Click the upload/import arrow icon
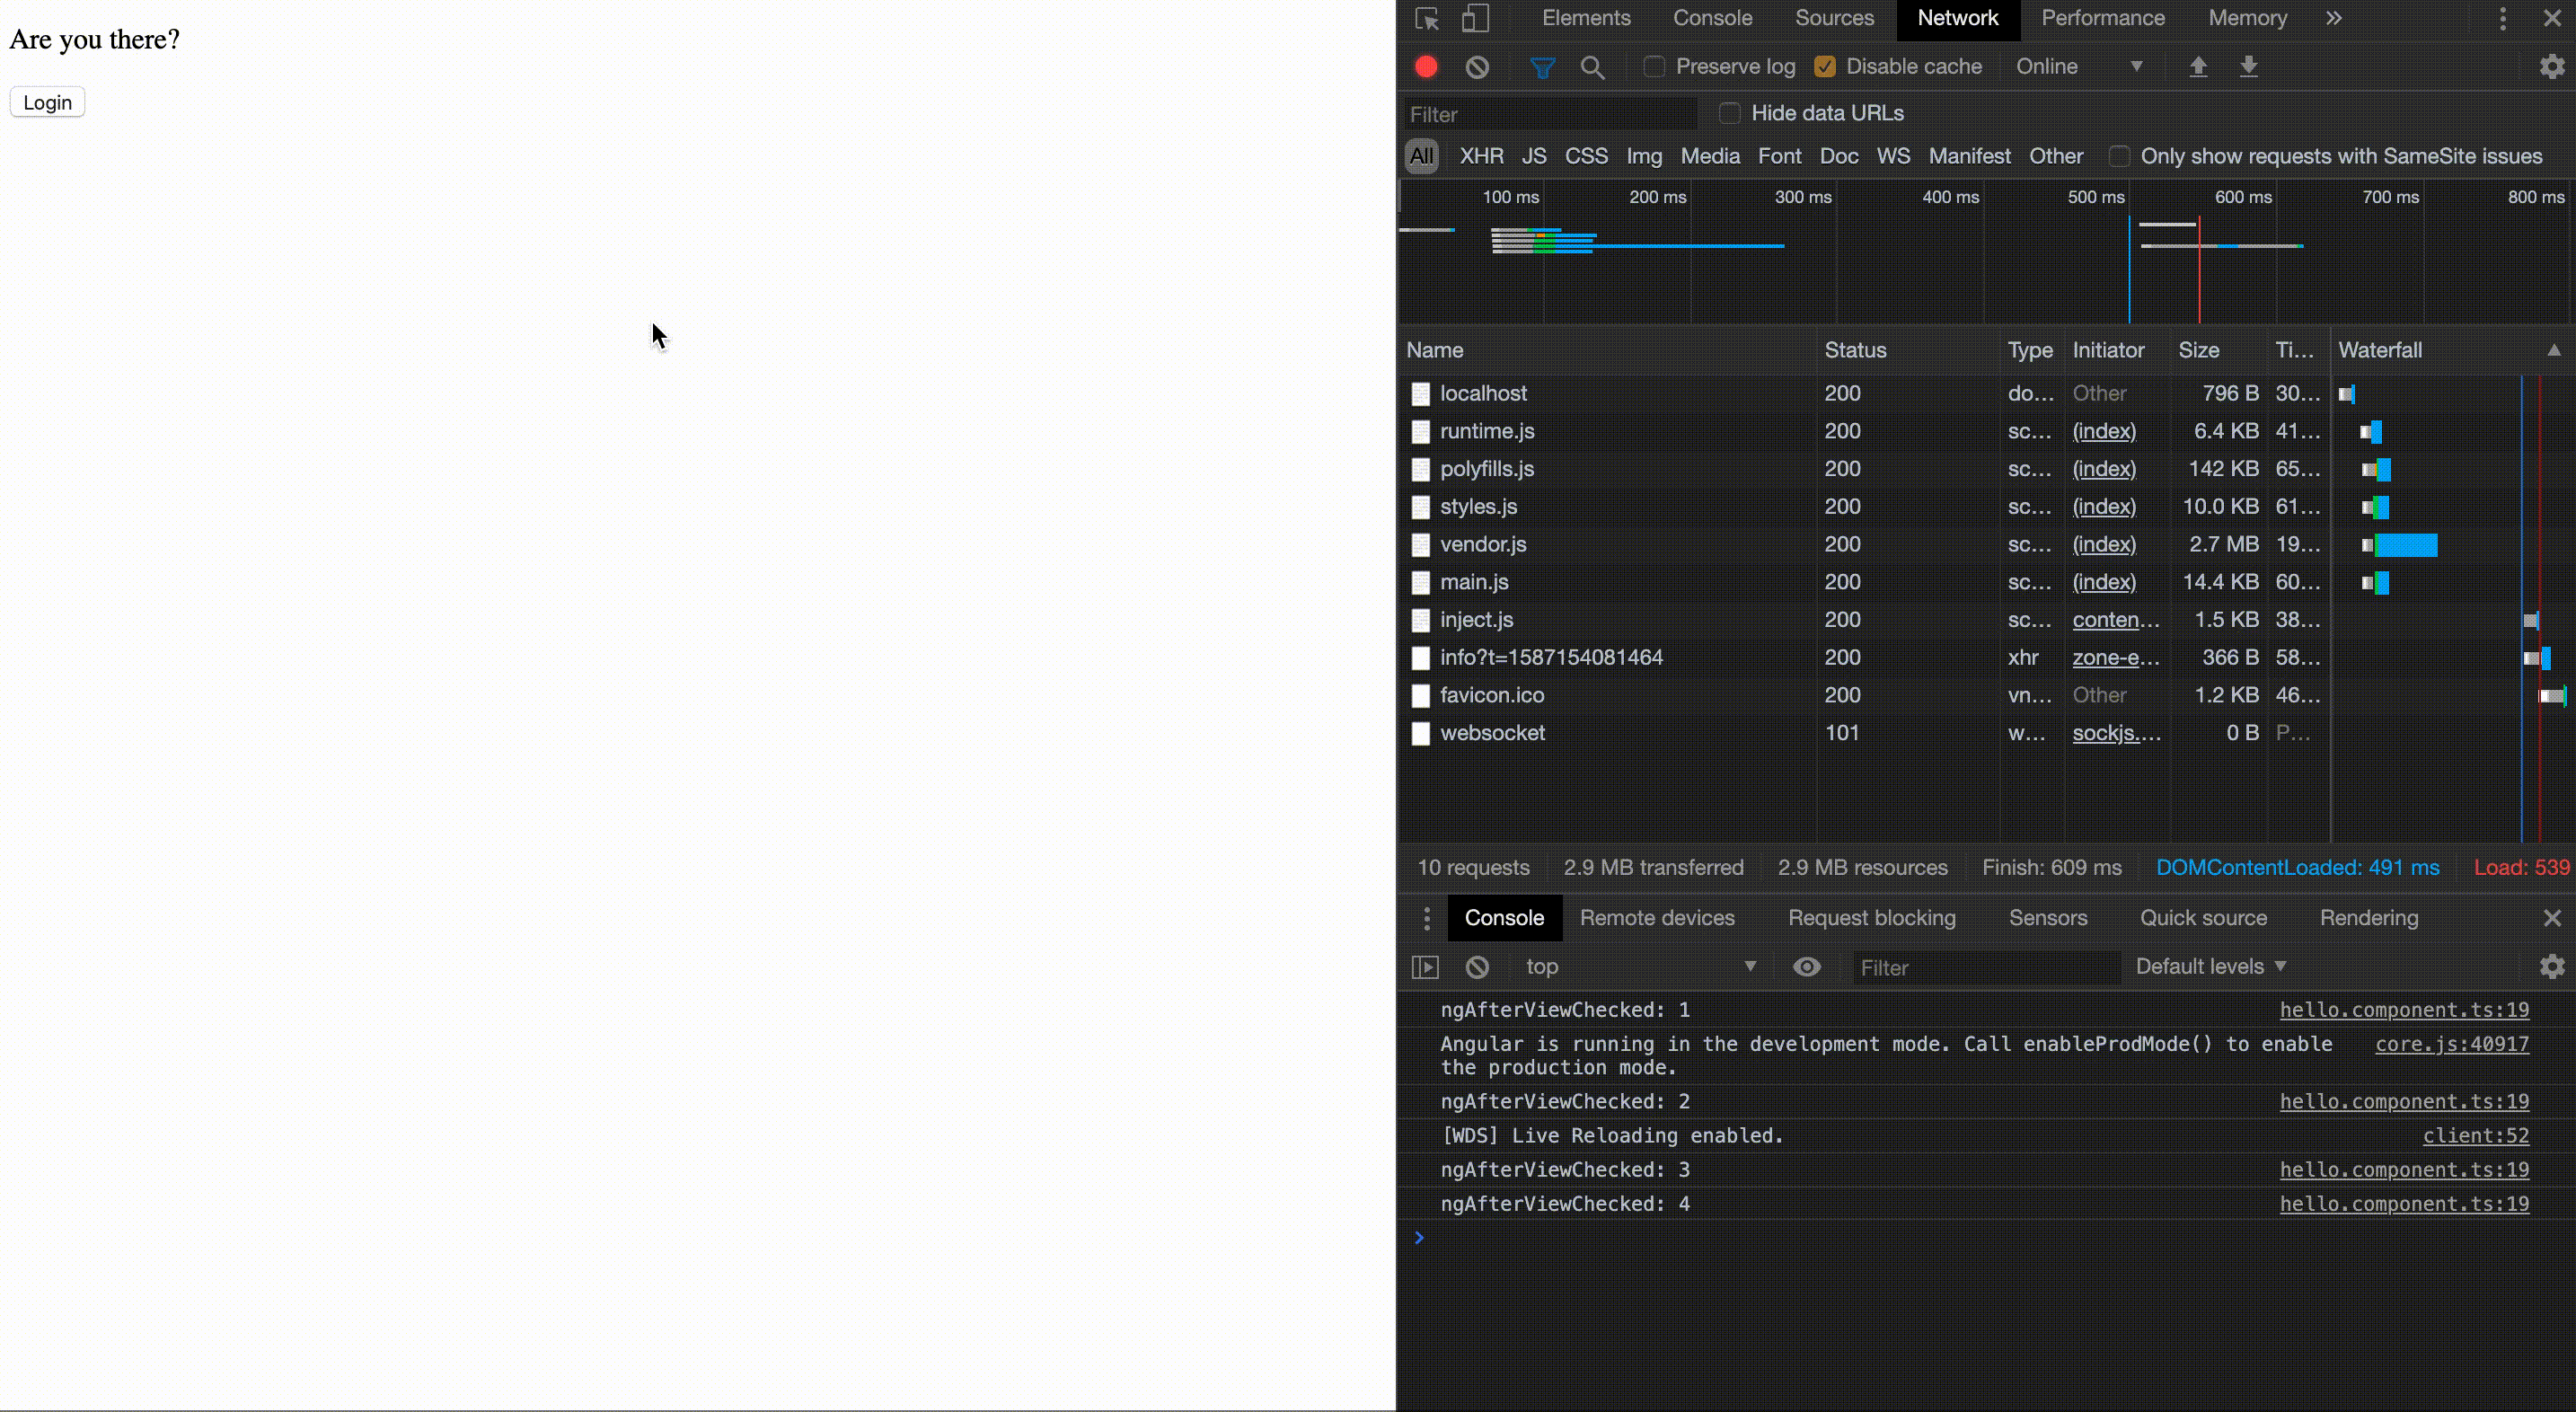 pyautogui.click(x=2197, y=66)
